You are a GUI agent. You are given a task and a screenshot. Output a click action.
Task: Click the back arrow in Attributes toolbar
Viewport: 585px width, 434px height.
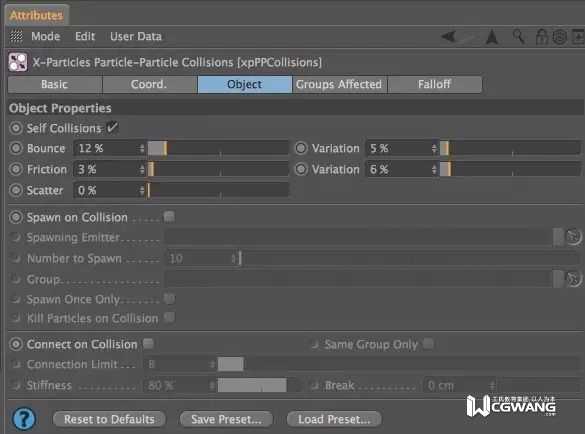coord(449,37)
